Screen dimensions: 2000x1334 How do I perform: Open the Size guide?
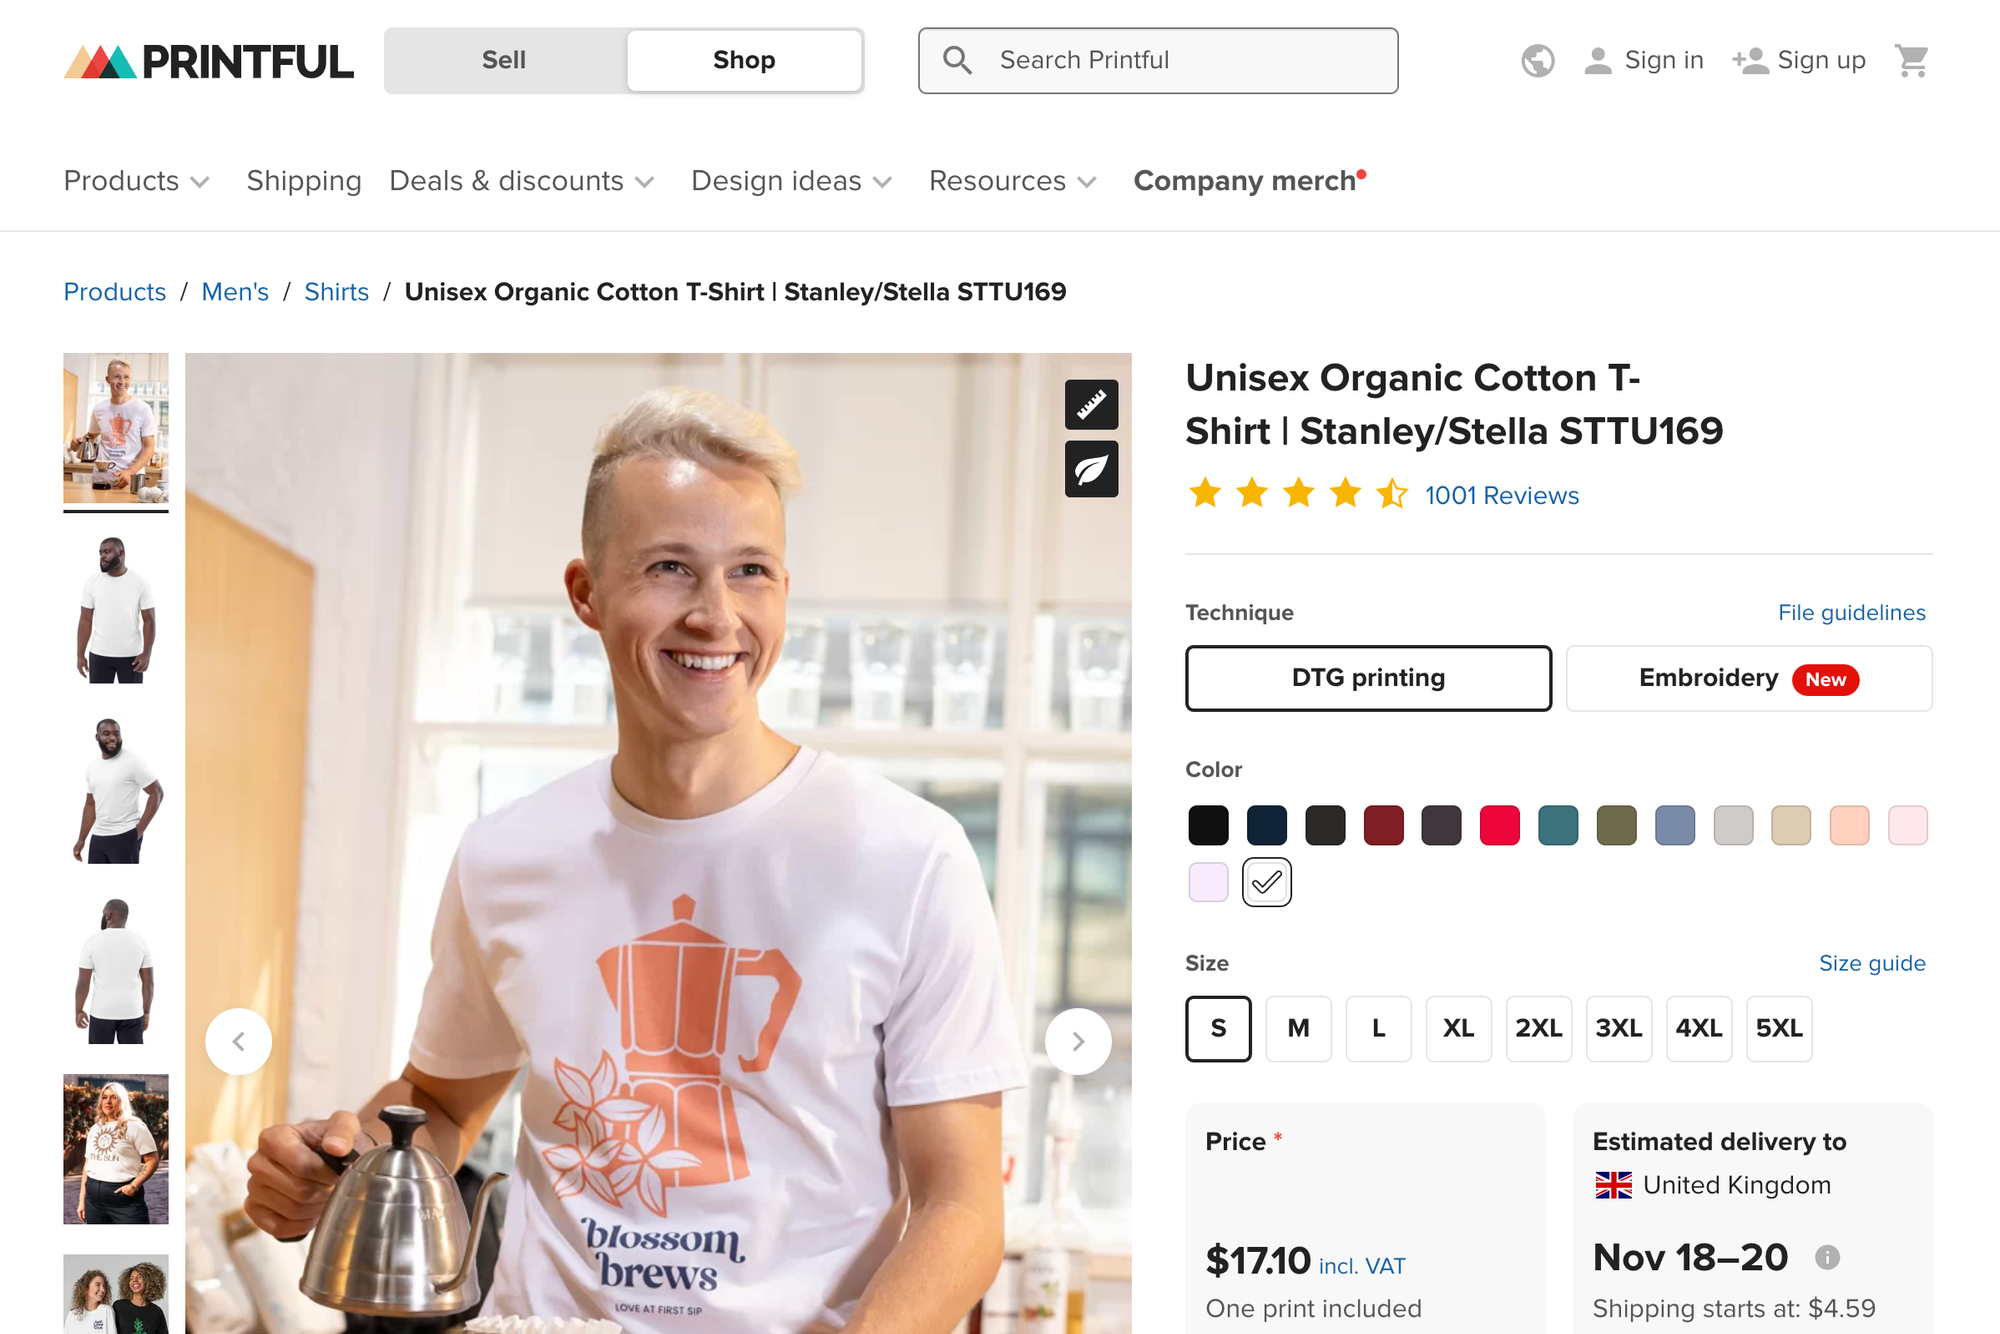(x=1872, y=963)
